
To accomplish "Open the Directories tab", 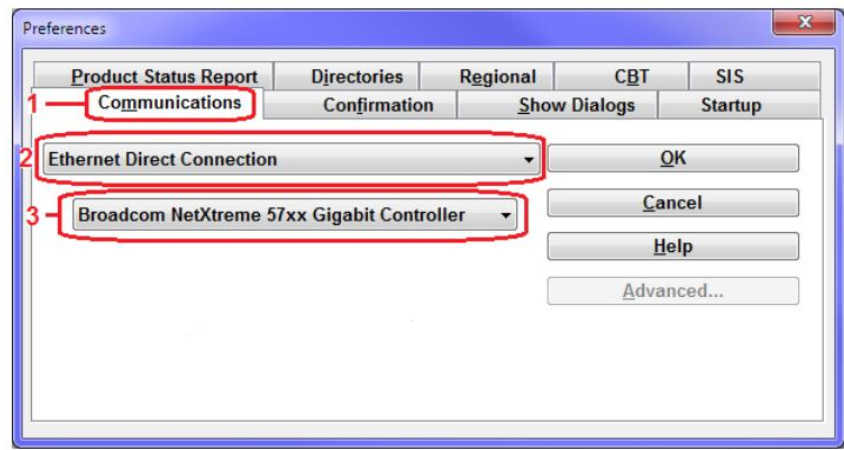I will click(x=346, y=76).
